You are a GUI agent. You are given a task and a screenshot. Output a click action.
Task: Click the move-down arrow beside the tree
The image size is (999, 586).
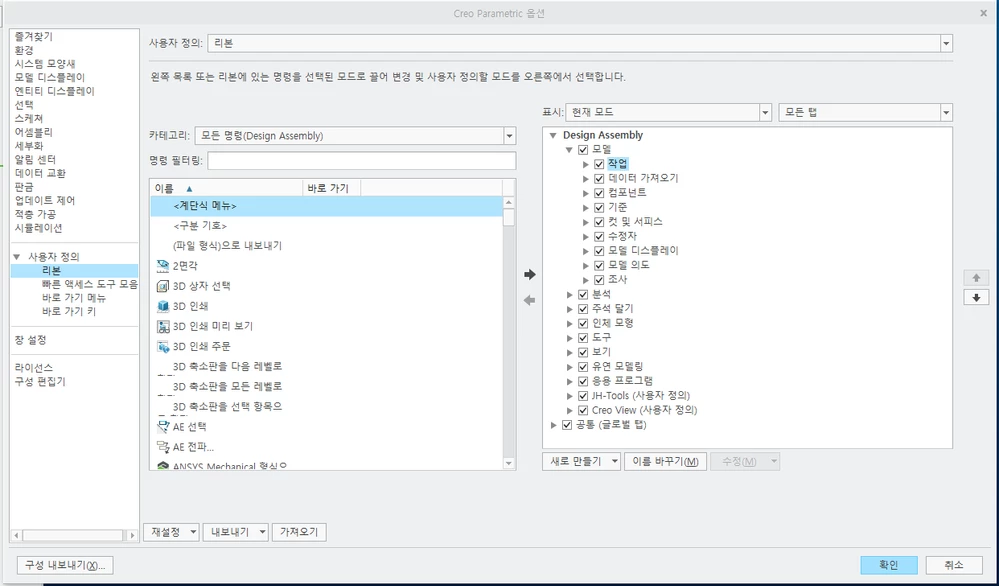[976, 297]
